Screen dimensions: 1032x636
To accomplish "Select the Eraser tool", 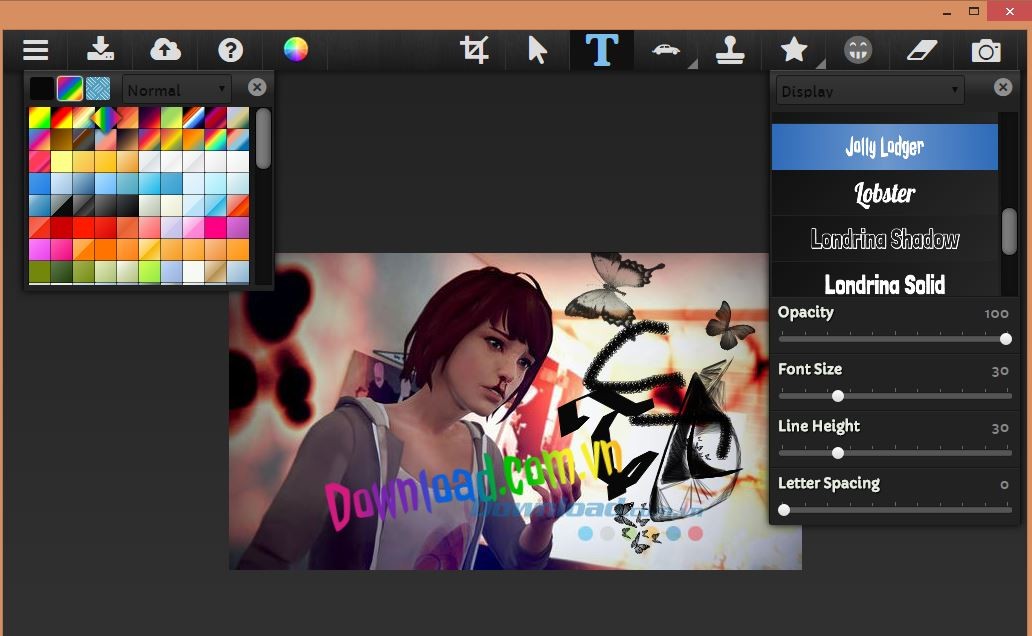I will click(922, 50).
